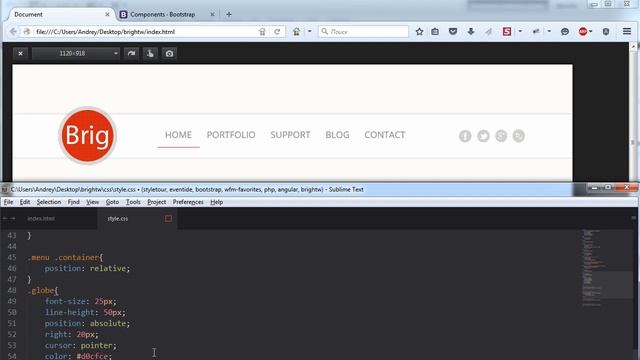The width and height of the screenshot is (640, 360).
Task: Open the CONTACT navigation link
Action: click(x=385, y=135)
